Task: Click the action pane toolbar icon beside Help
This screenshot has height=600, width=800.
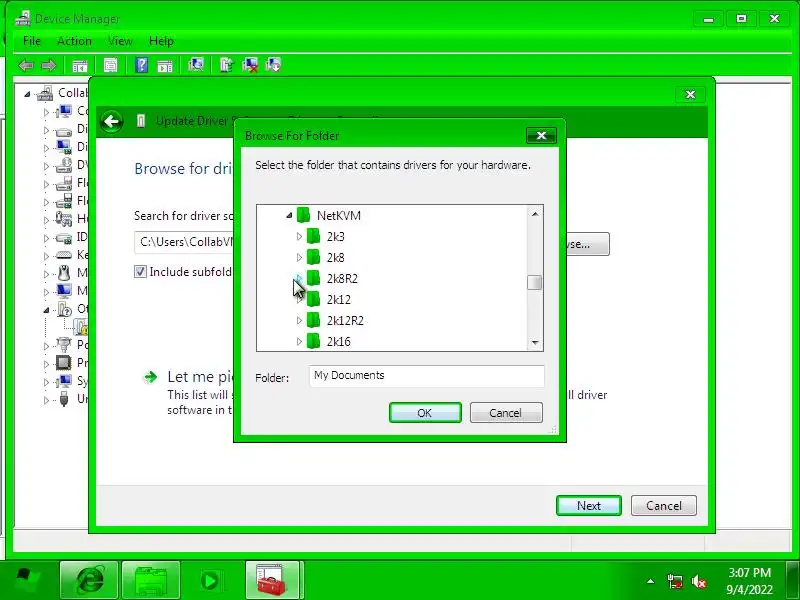Action: click(x=165, y=65)
